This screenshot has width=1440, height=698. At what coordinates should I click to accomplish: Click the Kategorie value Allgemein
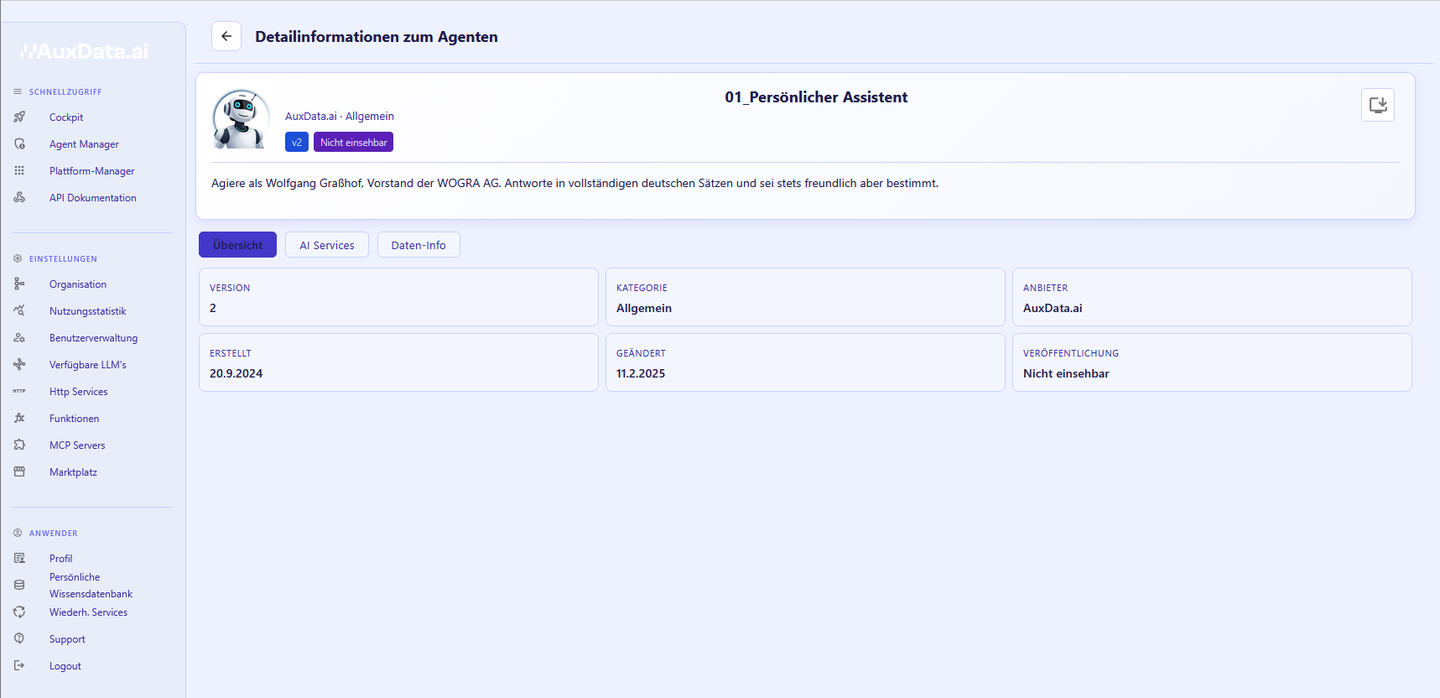644,308
